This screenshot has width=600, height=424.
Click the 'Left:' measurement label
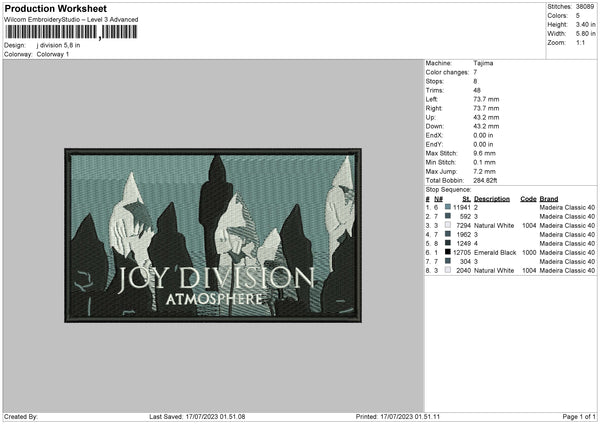tap(432, 99)
